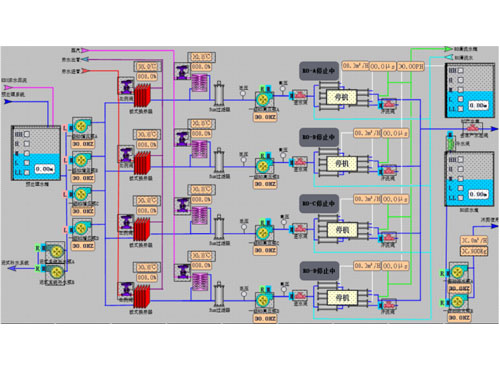The image size is (500, 374).
Task: Click the level readout field in left tank
Action: 45,169
